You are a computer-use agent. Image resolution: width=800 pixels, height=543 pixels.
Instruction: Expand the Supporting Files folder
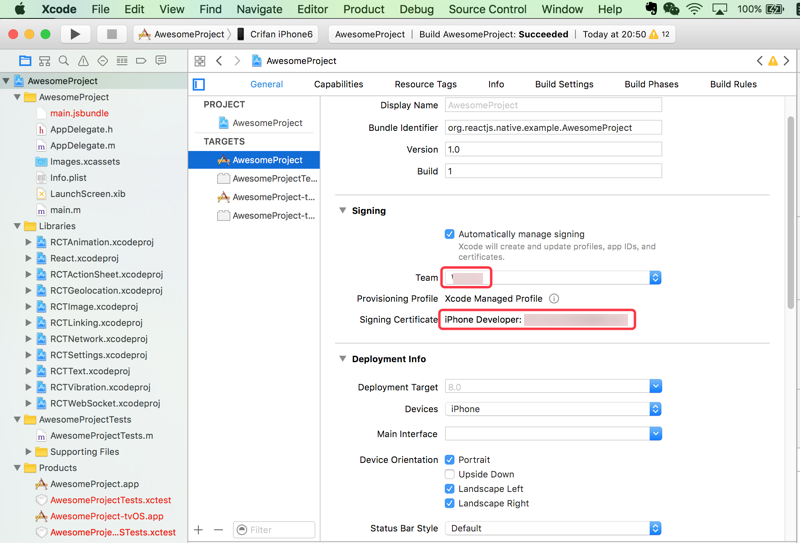point(29,452)
